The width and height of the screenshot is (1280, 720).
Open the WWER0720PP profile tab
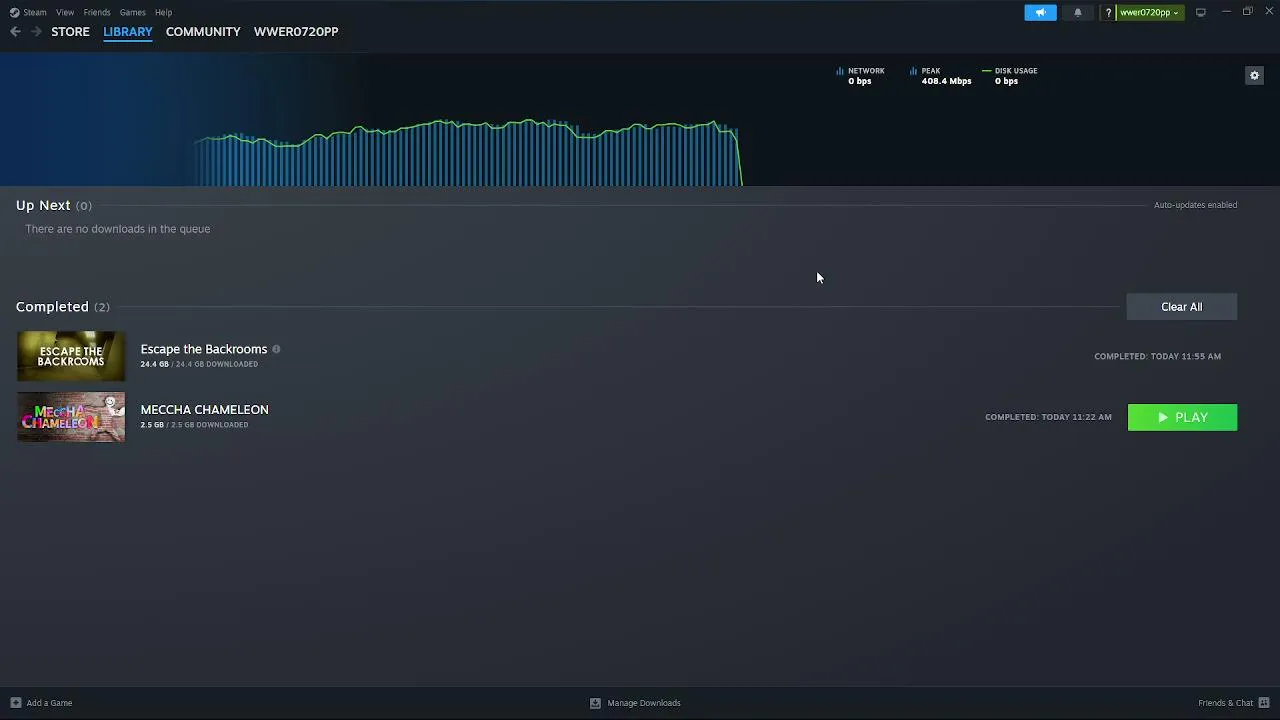296,32
